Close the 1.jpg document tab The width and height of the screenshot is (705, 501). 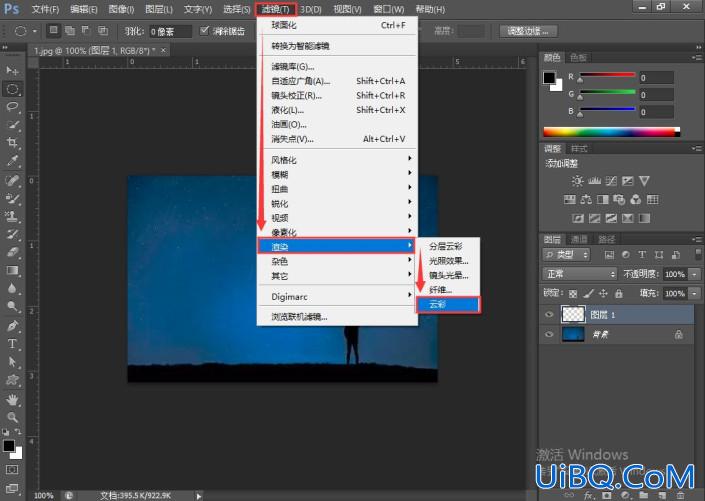164,50
